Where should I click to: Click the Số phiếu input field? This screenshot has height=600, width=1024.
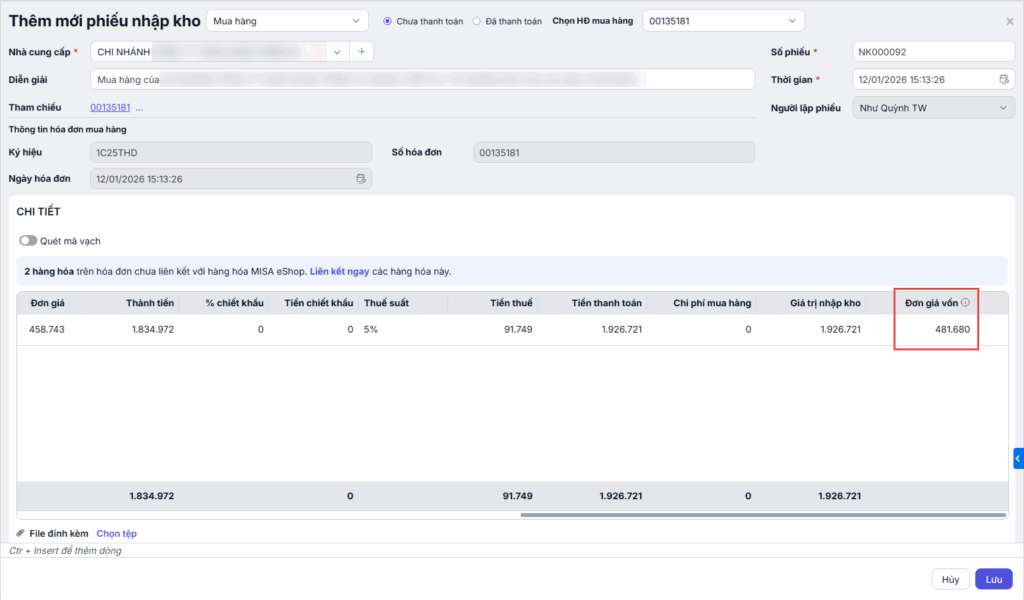click(933, 52)
